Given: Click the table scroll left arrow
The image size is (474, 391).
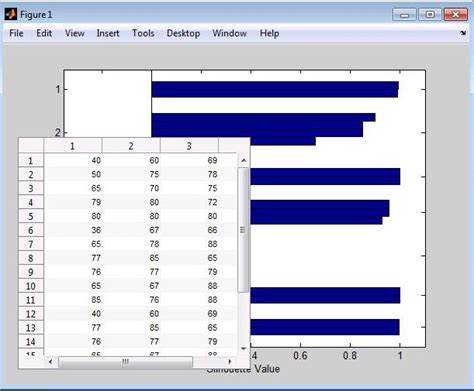Looking at the screenshot, I should [50, 361].
